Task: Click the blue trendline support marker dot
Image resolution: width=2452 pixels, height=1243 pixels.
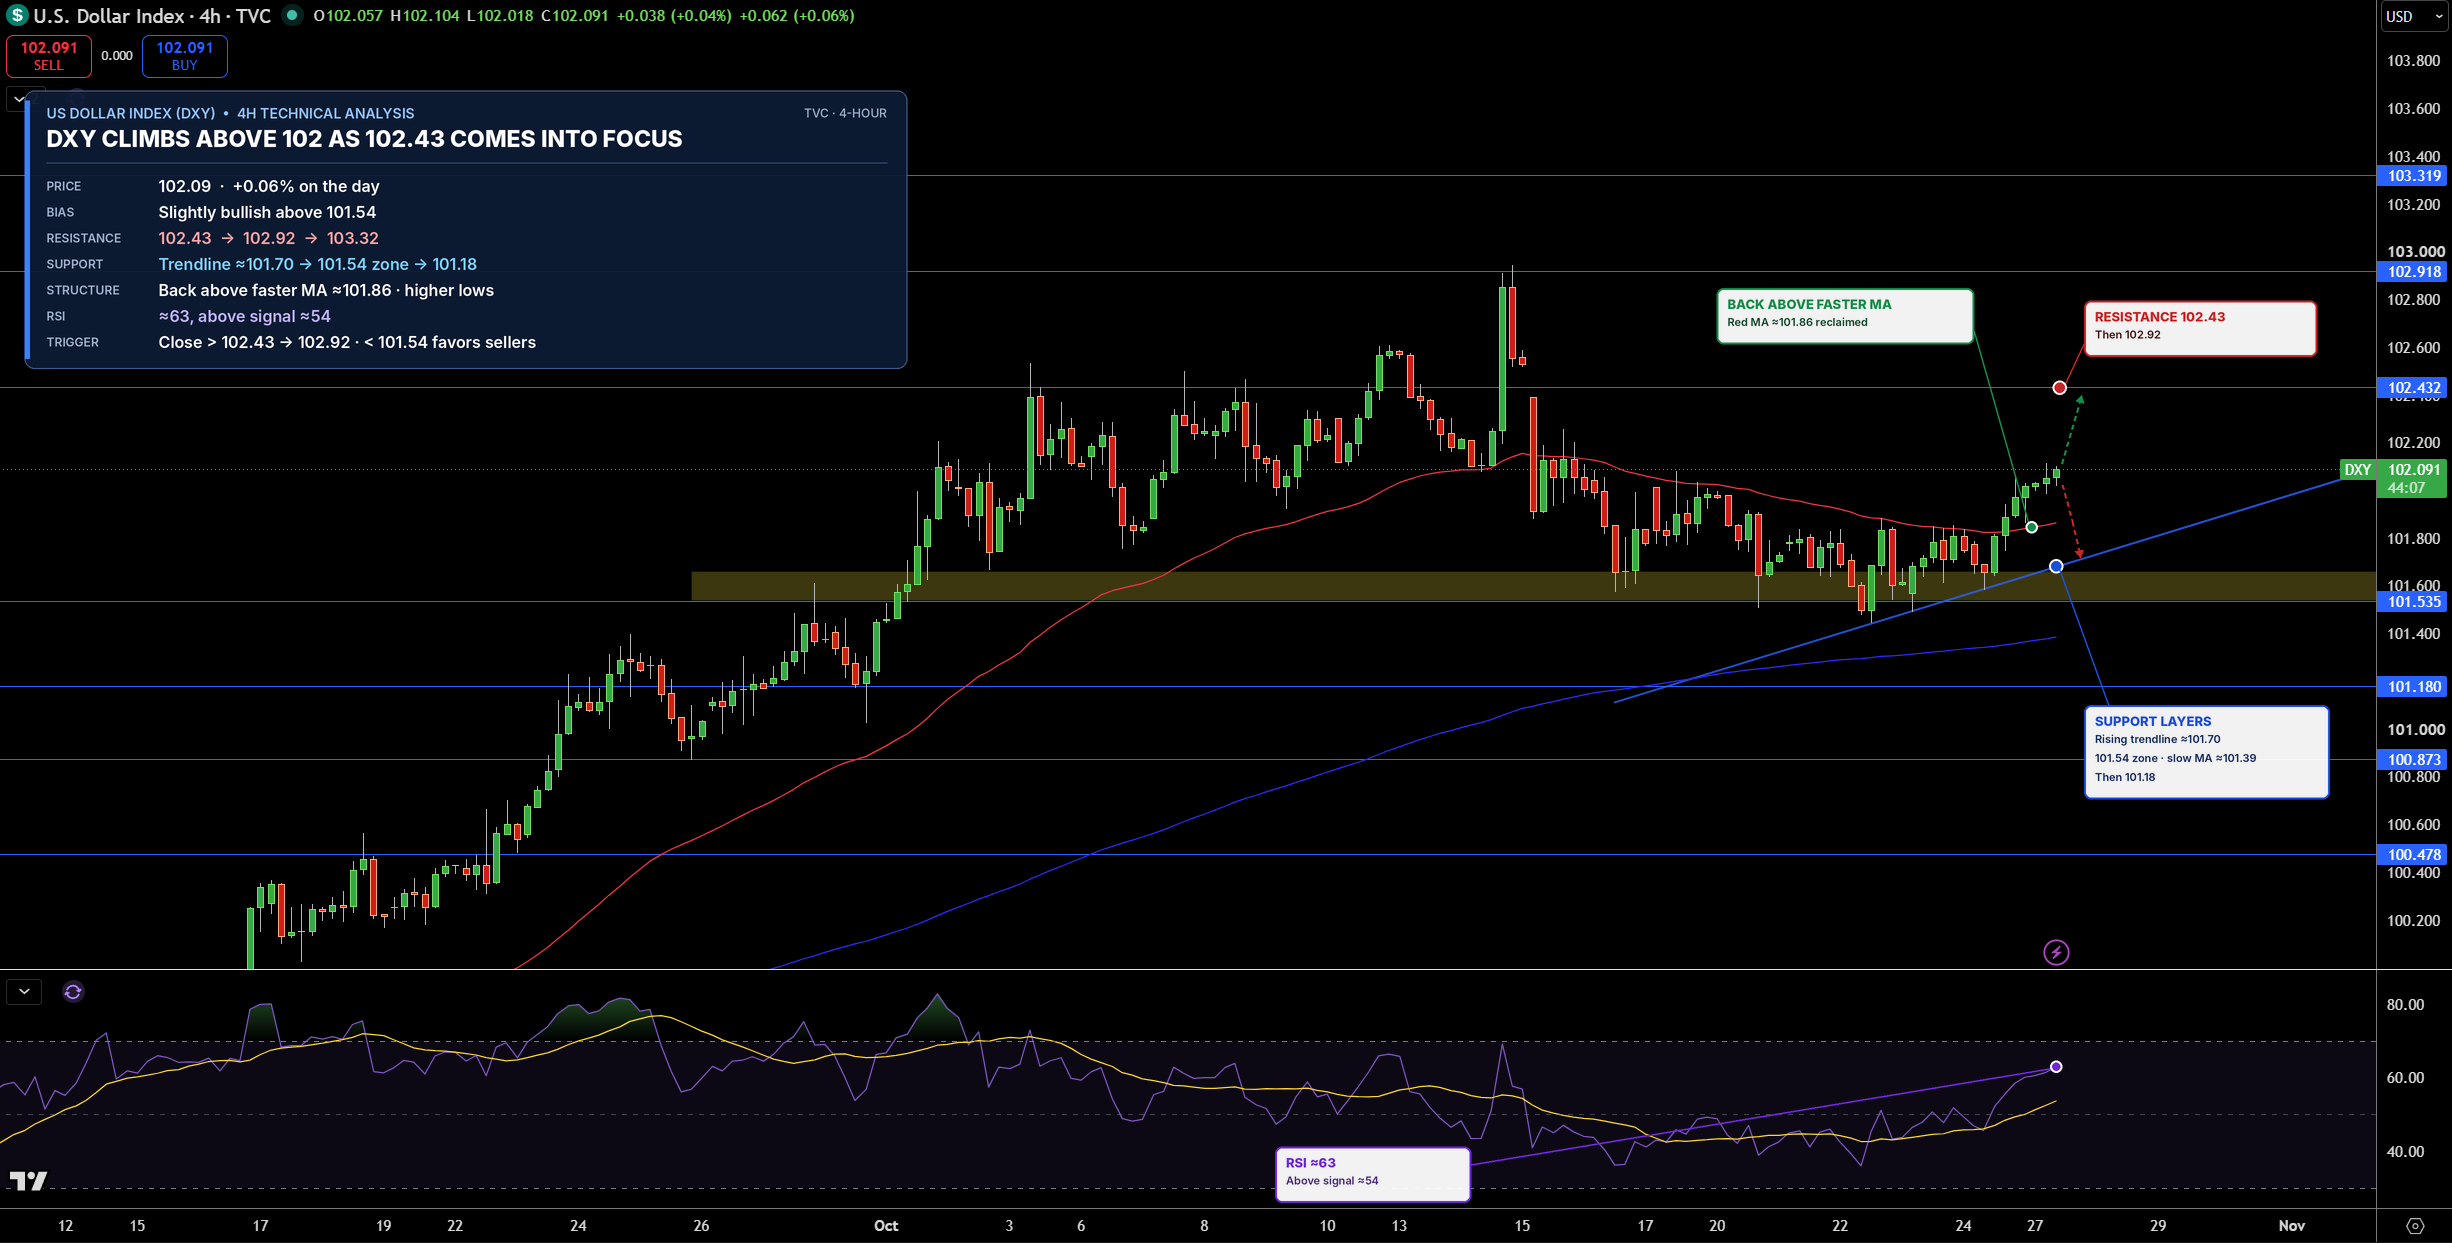Action: click(2056, 567)
